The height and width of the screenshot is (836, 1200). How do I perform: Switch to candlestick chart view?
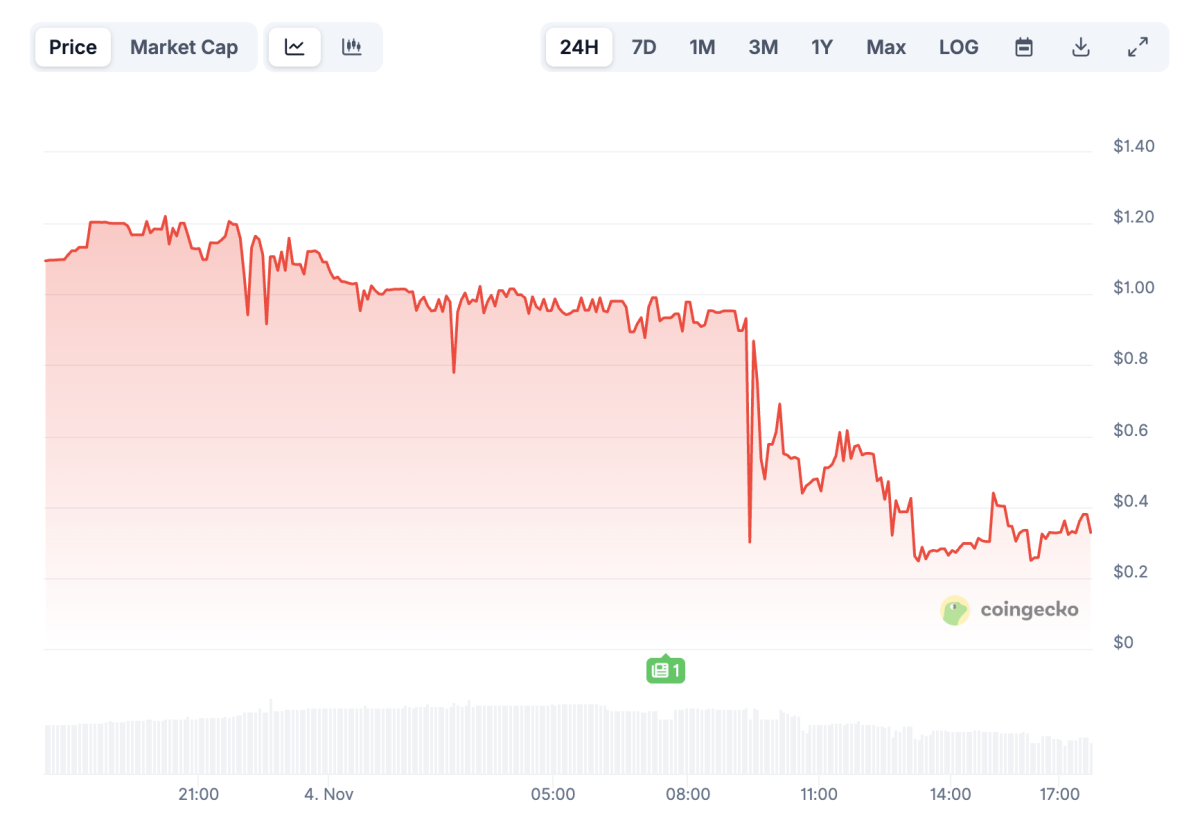351,47
